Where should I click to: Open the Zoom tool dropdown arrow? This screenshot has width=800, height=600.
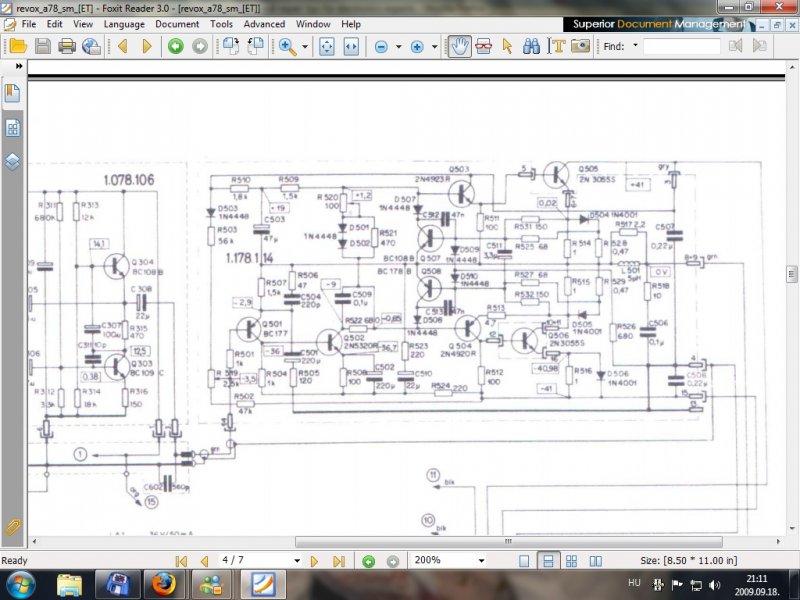[305, 47]
